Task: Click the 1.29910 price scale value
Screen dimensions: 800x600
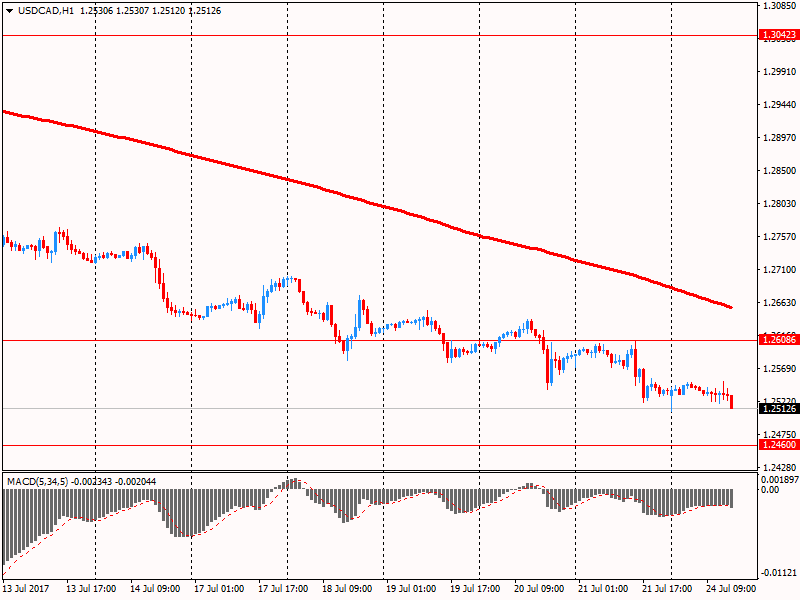Action: click(779, 71)
